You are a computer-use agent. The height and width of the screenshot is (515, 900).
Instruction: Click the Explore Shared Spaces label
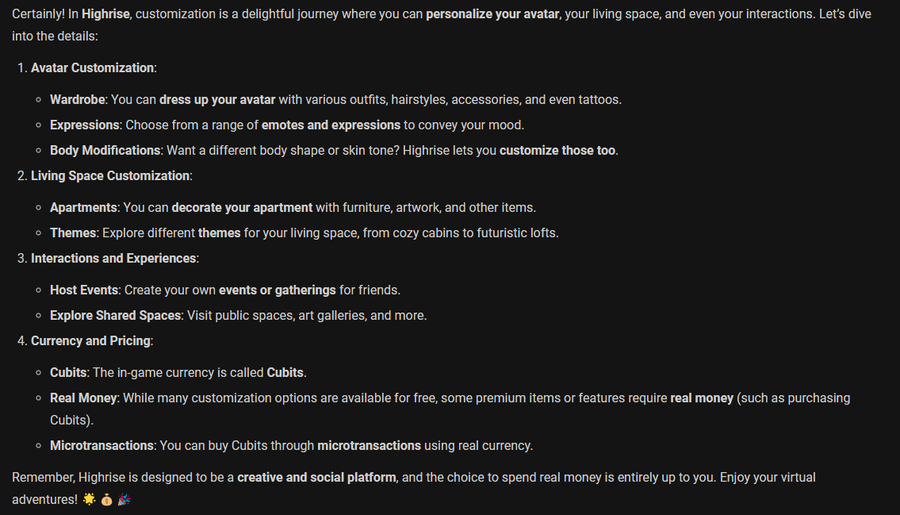pos(113,315)
